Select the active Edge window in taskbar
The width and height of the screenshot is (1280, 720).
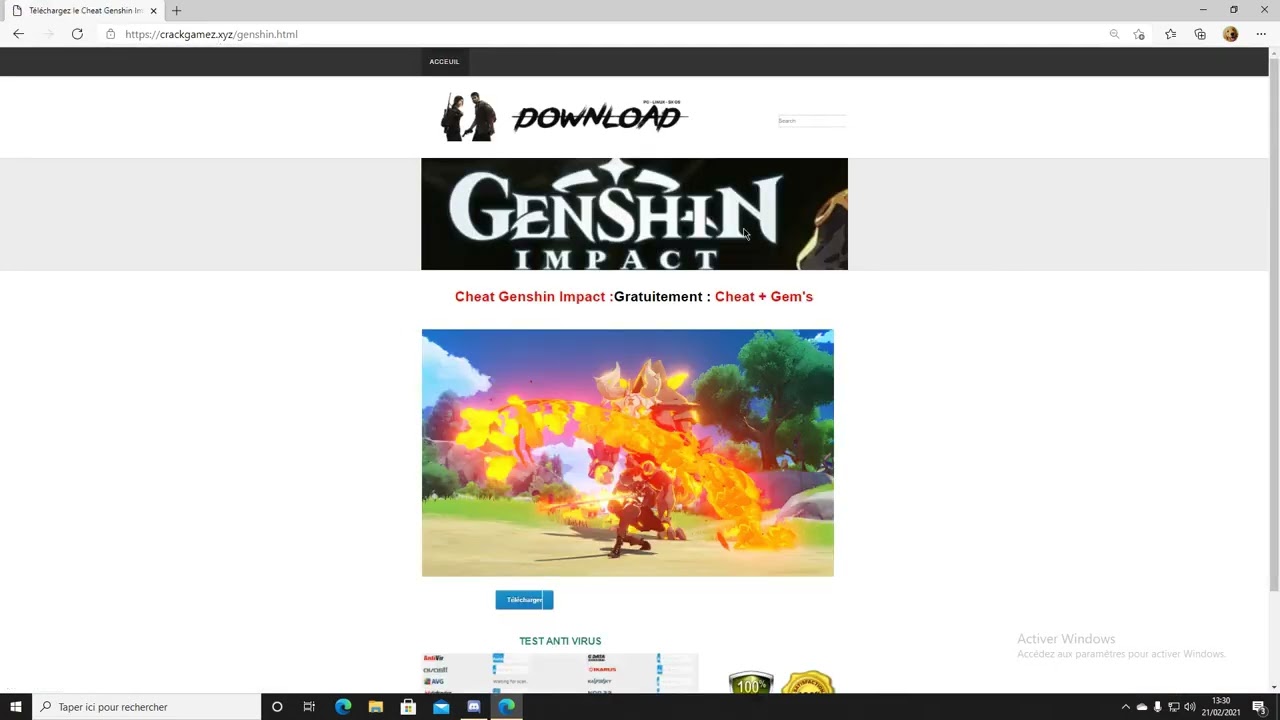507,707
